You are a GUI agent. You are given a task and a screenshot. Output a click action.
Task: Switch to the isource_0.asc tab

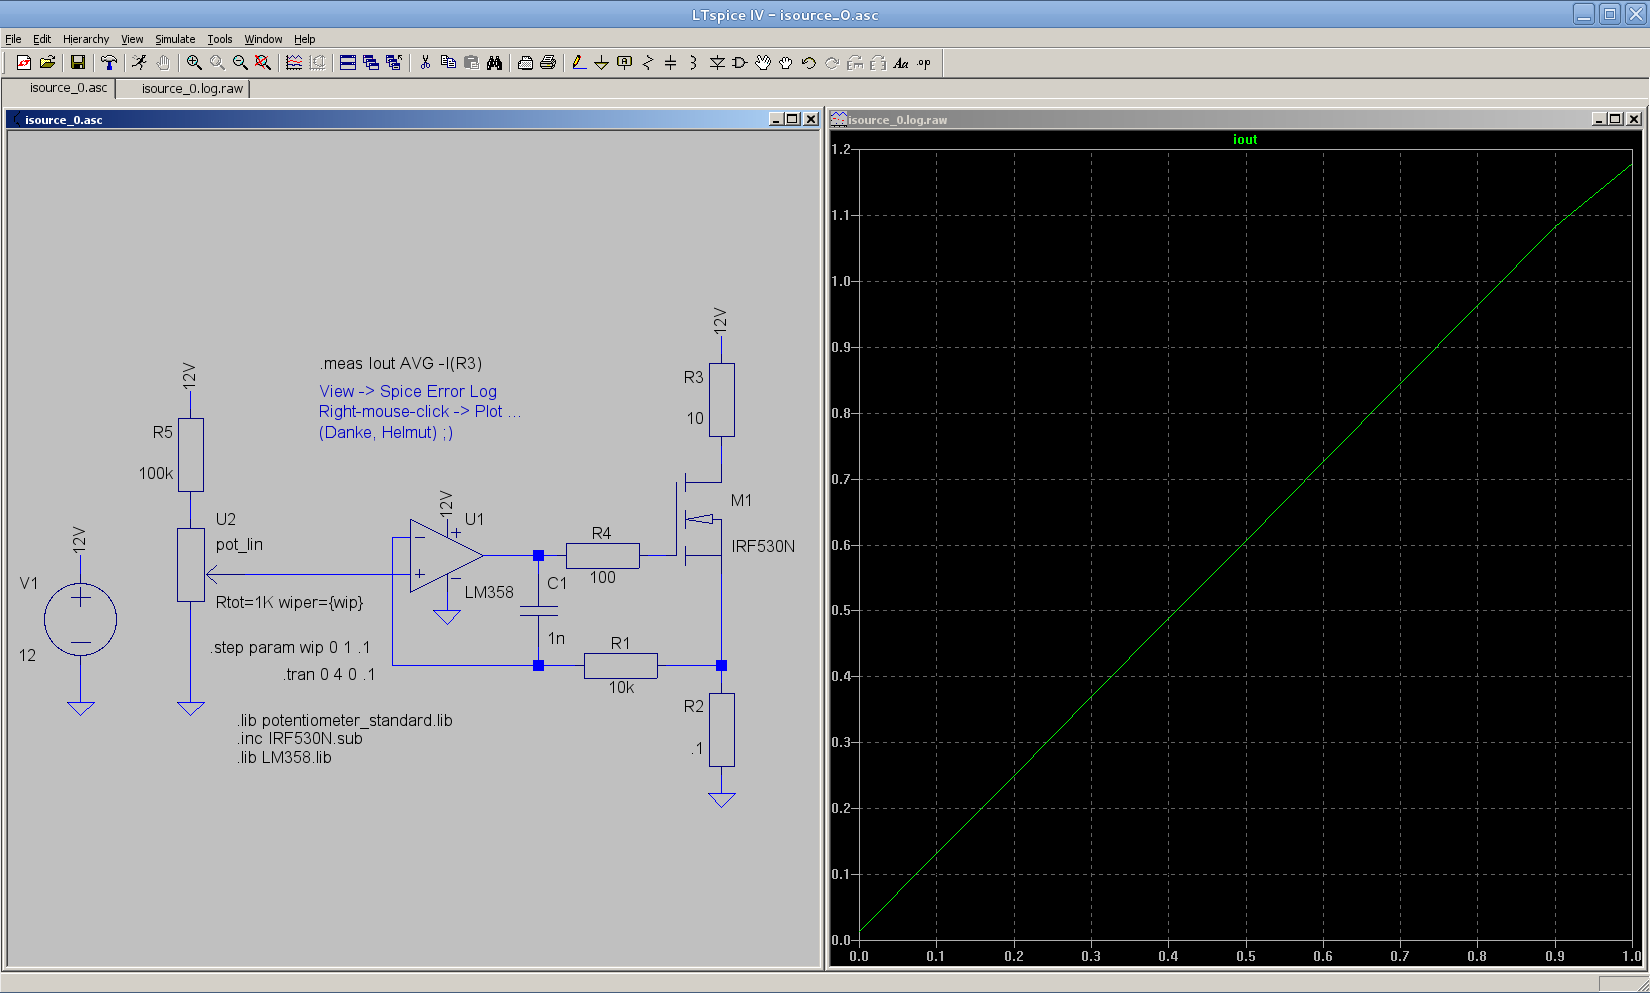(68, 88)
